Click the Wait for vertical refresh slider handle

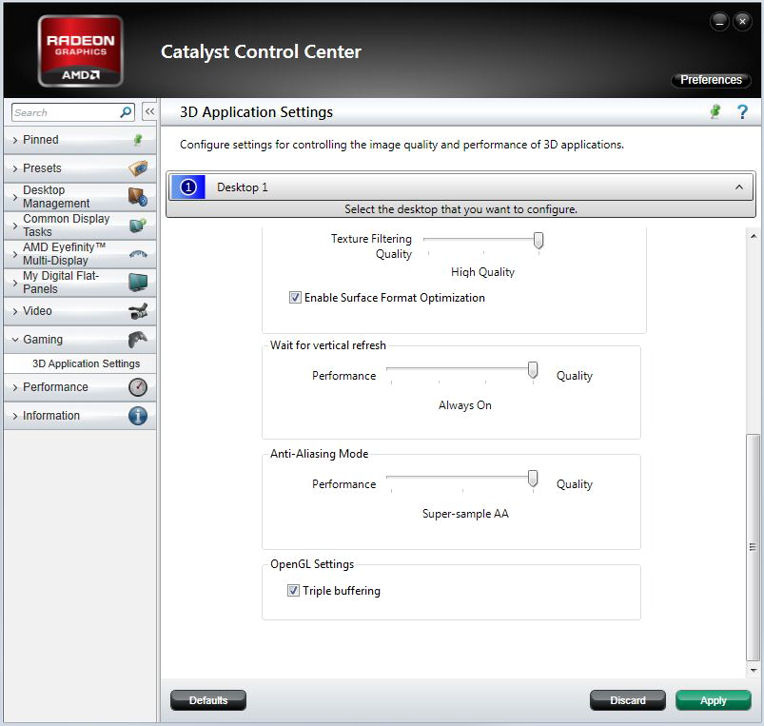[533, 370]
